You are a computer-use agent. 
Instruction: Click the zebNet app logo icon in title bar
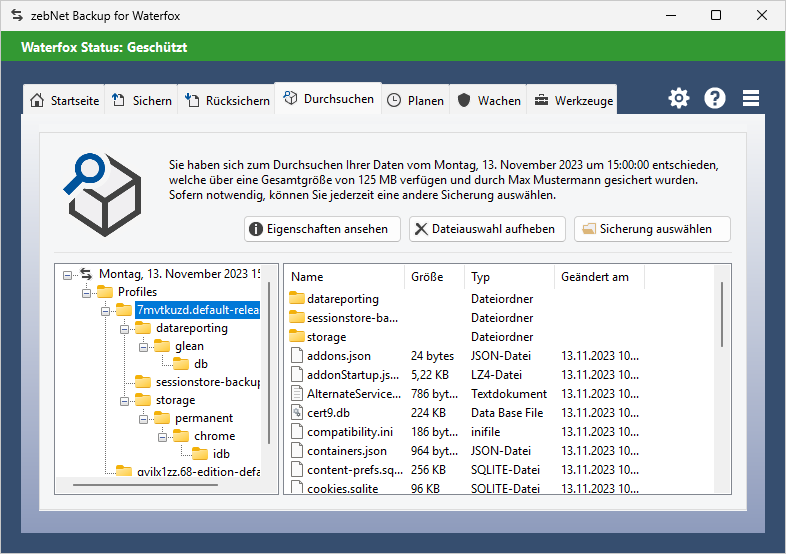pyautogui.click(x=17, y=16)
